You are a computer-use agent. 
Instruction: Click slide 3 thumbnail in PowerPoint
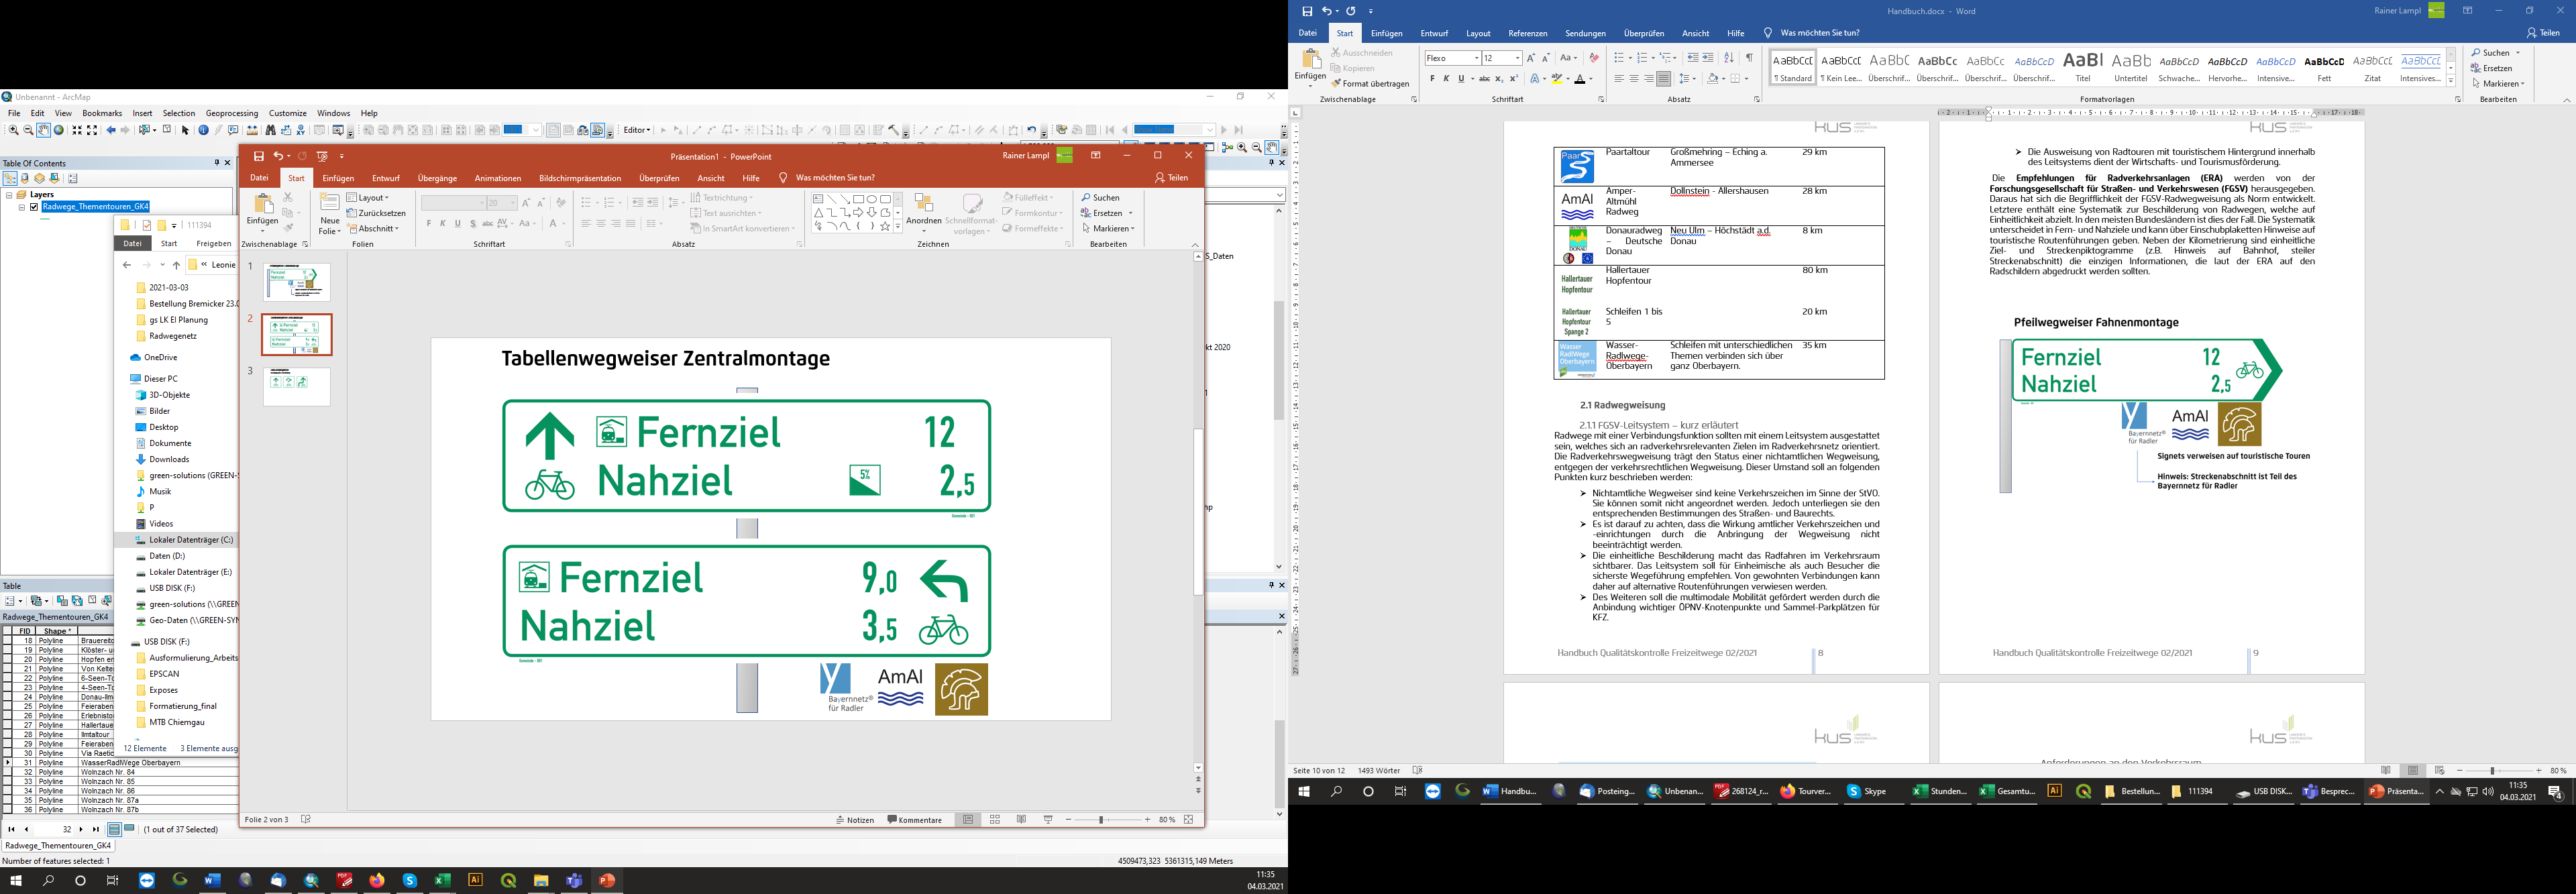[297, 386]
